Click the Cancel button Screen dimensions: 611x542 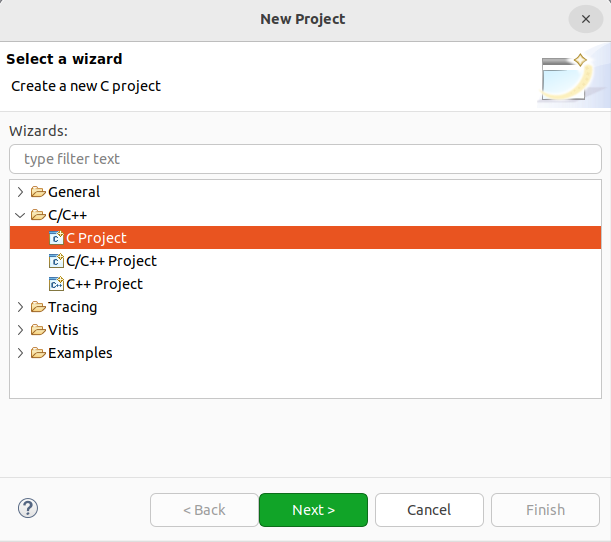point(429,510)
